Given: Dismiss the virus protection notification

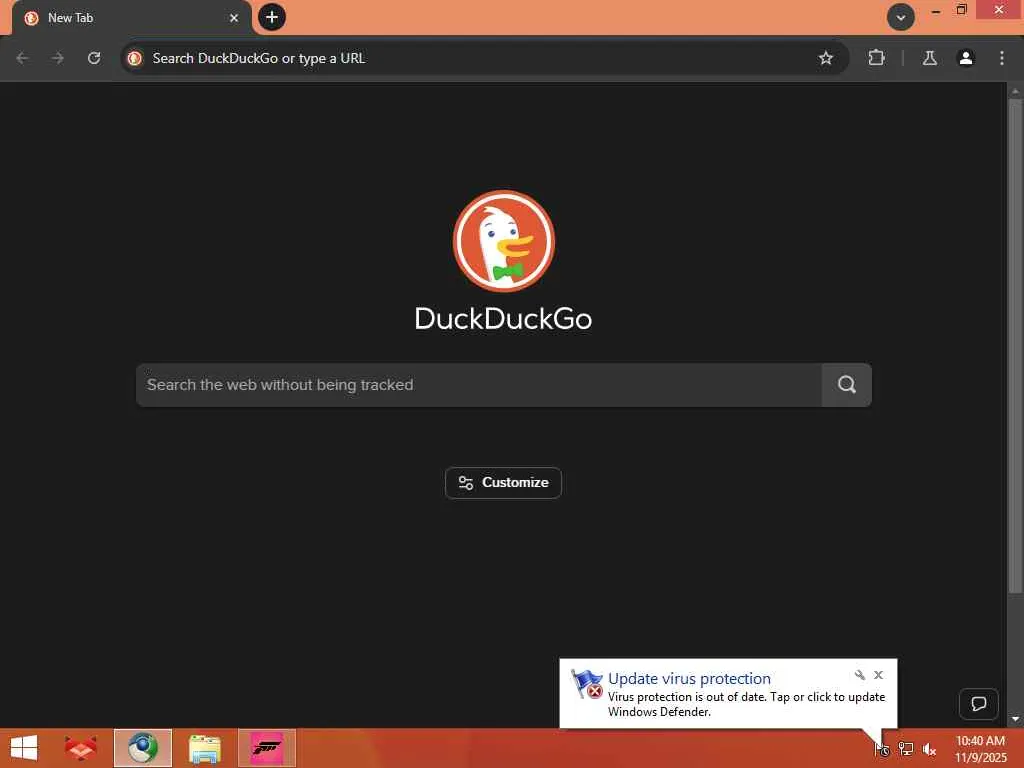Looking at the screenshot, I should (878, 675).
